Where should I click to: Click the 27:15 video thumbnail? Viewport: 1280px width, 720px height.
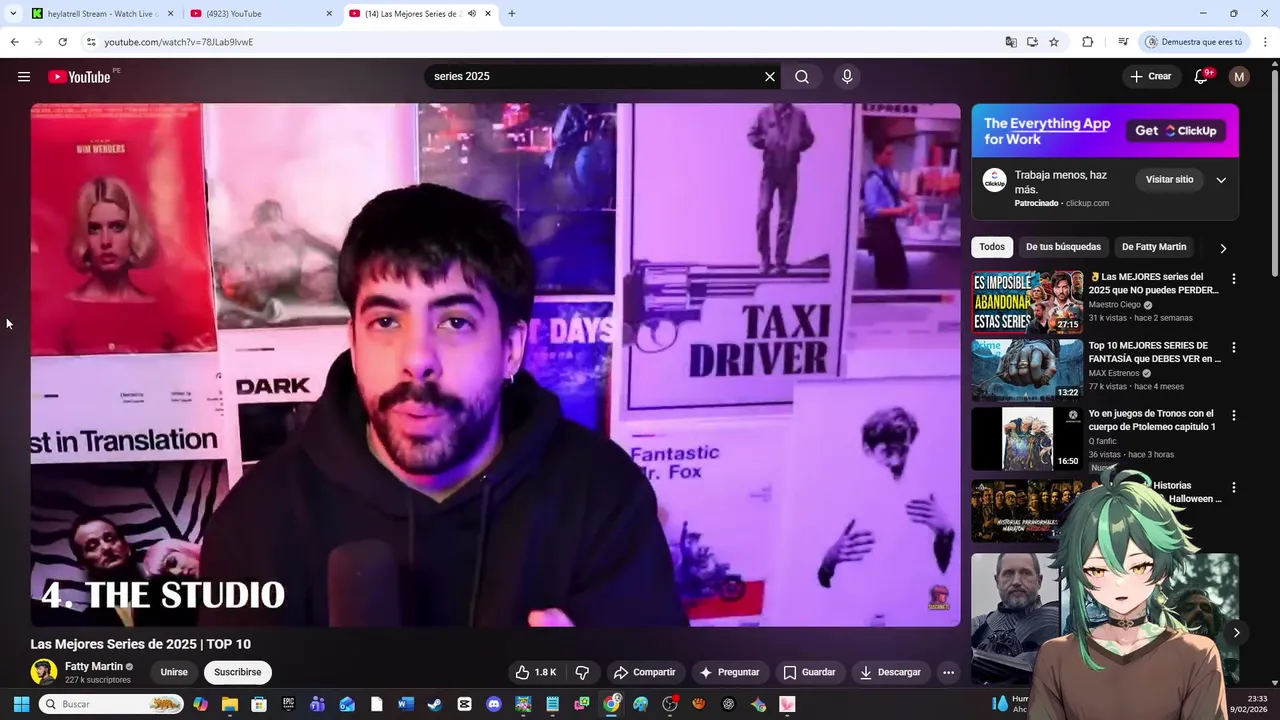tap(1027, 301)
